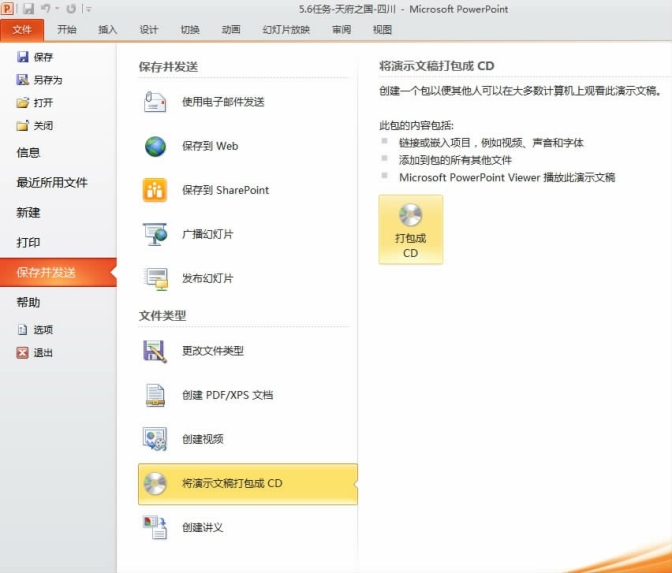Switch to the 视图 ribbon tab
This screenshot has height=573, width=672.
coord(382,30)
